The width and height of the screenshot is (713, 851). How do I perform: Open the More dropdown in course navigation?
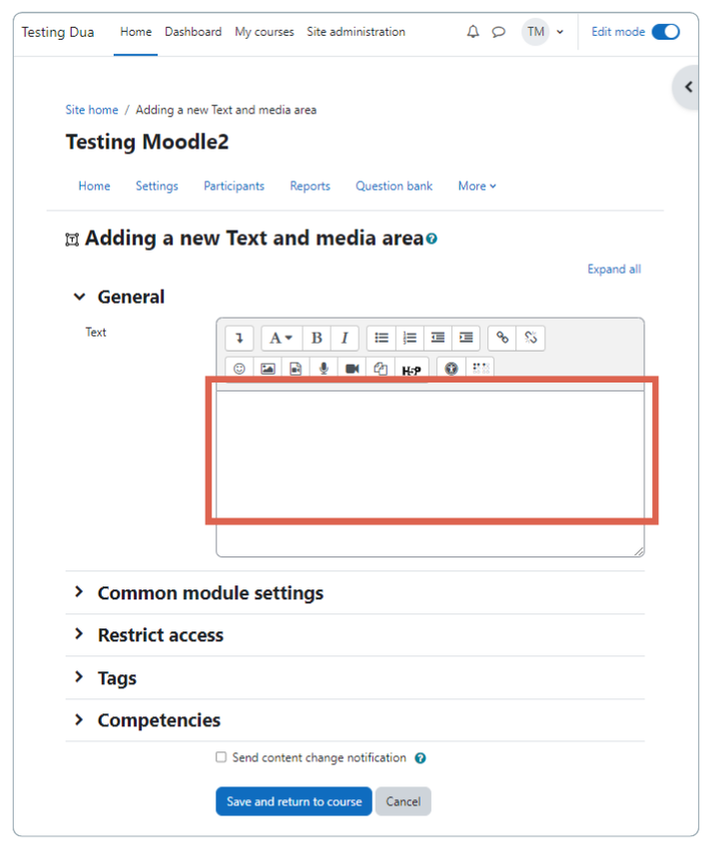[x=477, y=186]
